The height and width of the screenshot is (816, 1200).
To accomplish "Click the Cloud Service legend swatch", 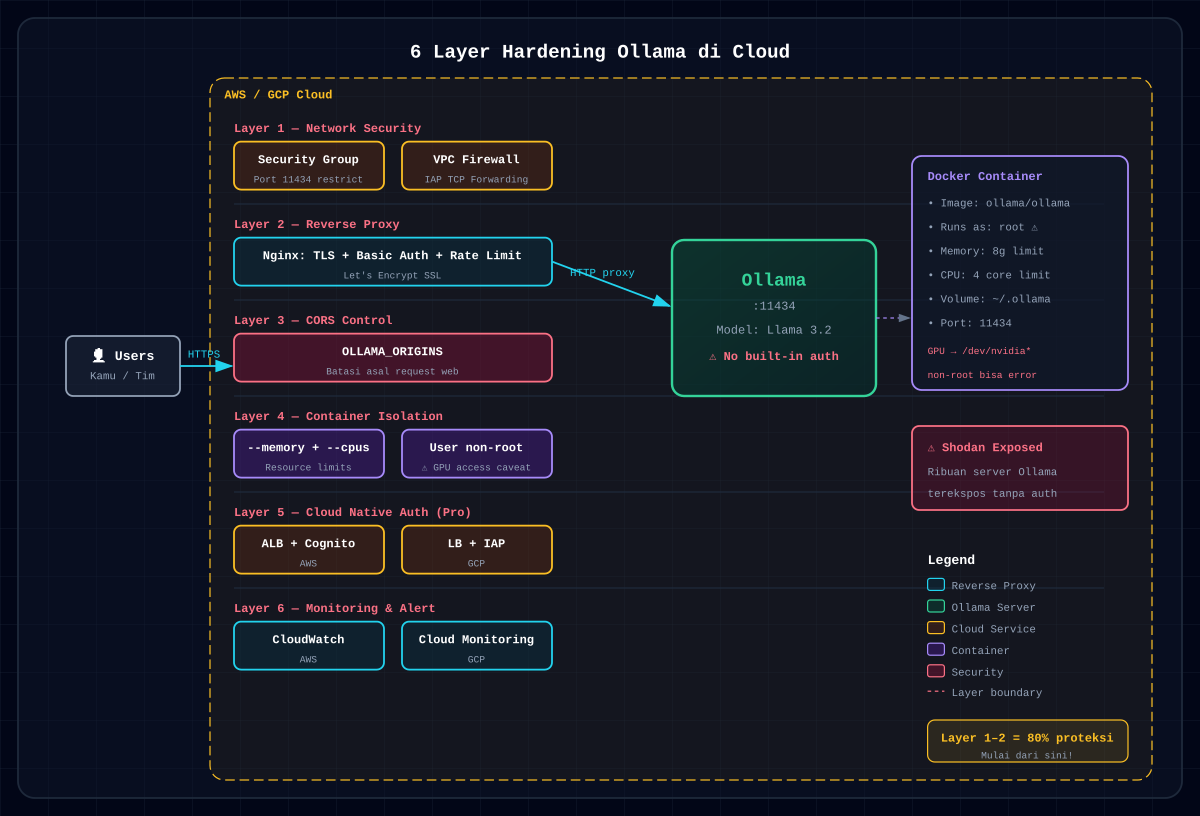I will click(936, 628).
